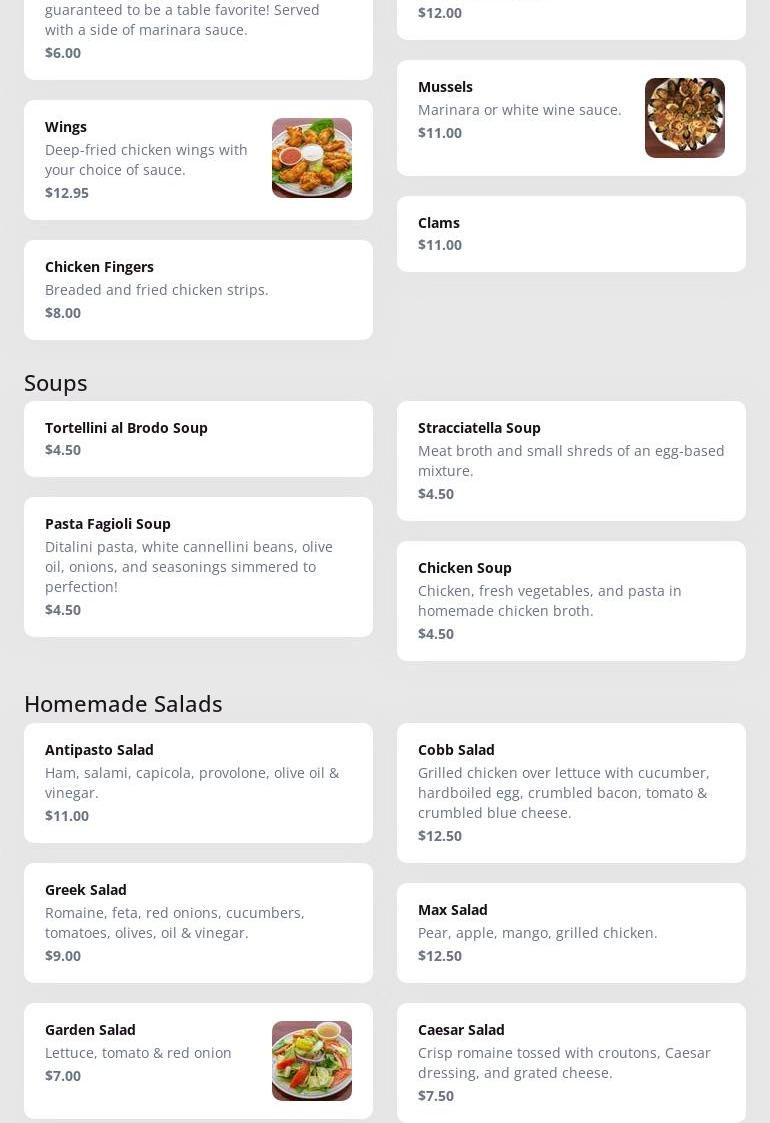Click the Wings item title
770x1123 pixels.
coord(66,127)
